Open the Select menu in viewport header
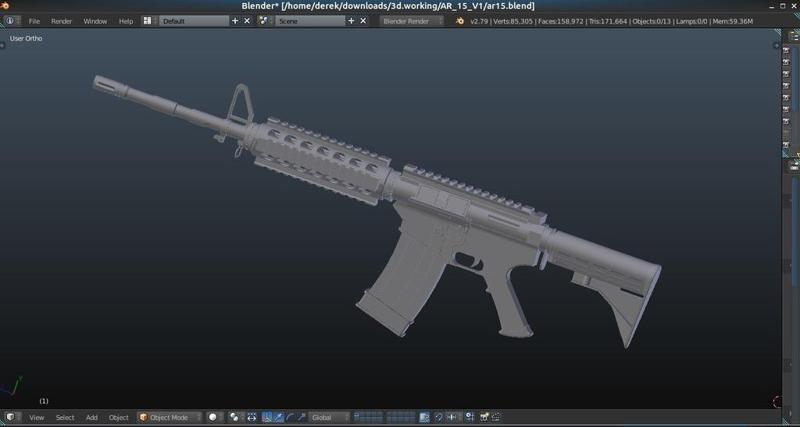 tap(65, 417)
